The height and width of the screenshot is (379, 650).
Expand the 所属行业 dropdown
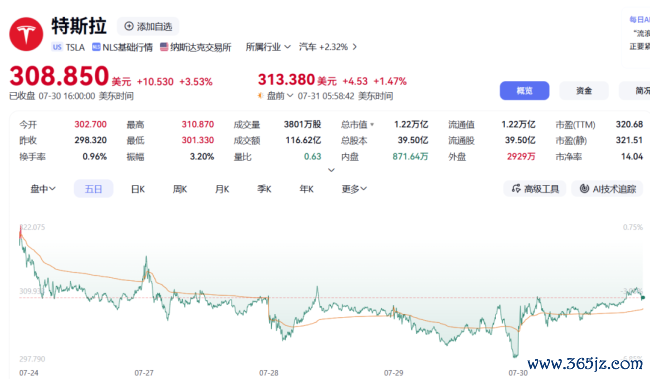[268, 47]
